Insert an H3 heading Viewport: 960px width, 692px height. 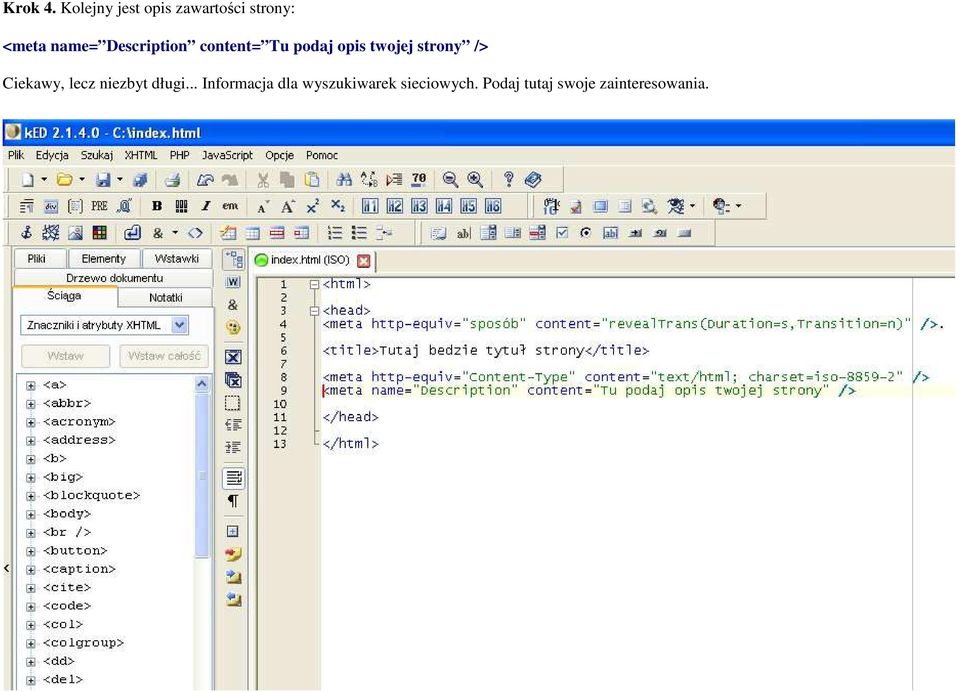419,206
